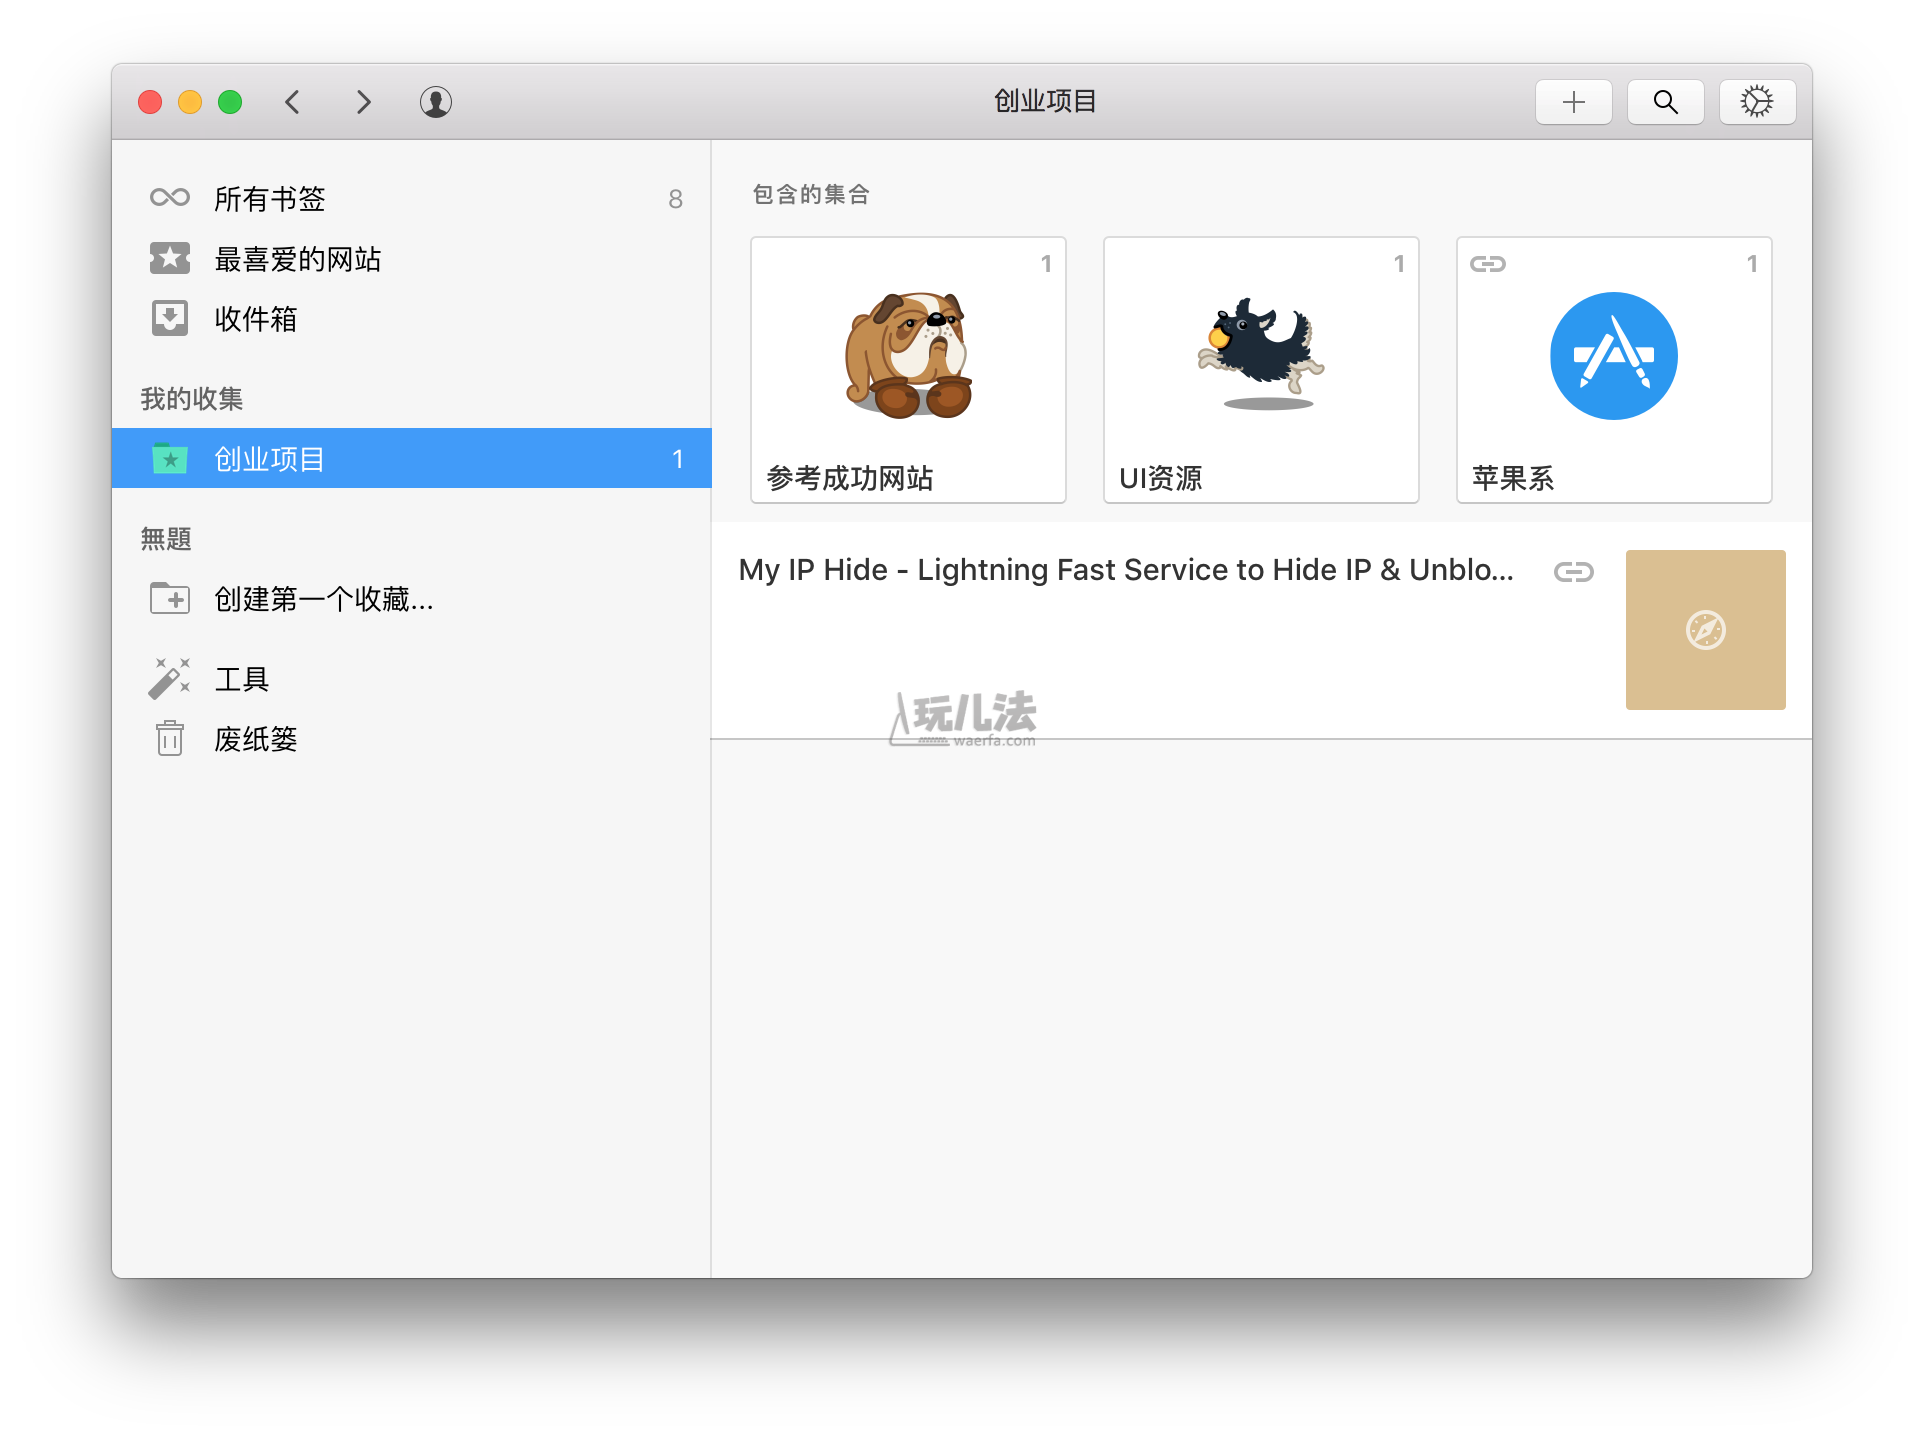1924x1438 pixels.
Task: Click link icon beside My IP Hide bookmark
Action: point(1573,572)
